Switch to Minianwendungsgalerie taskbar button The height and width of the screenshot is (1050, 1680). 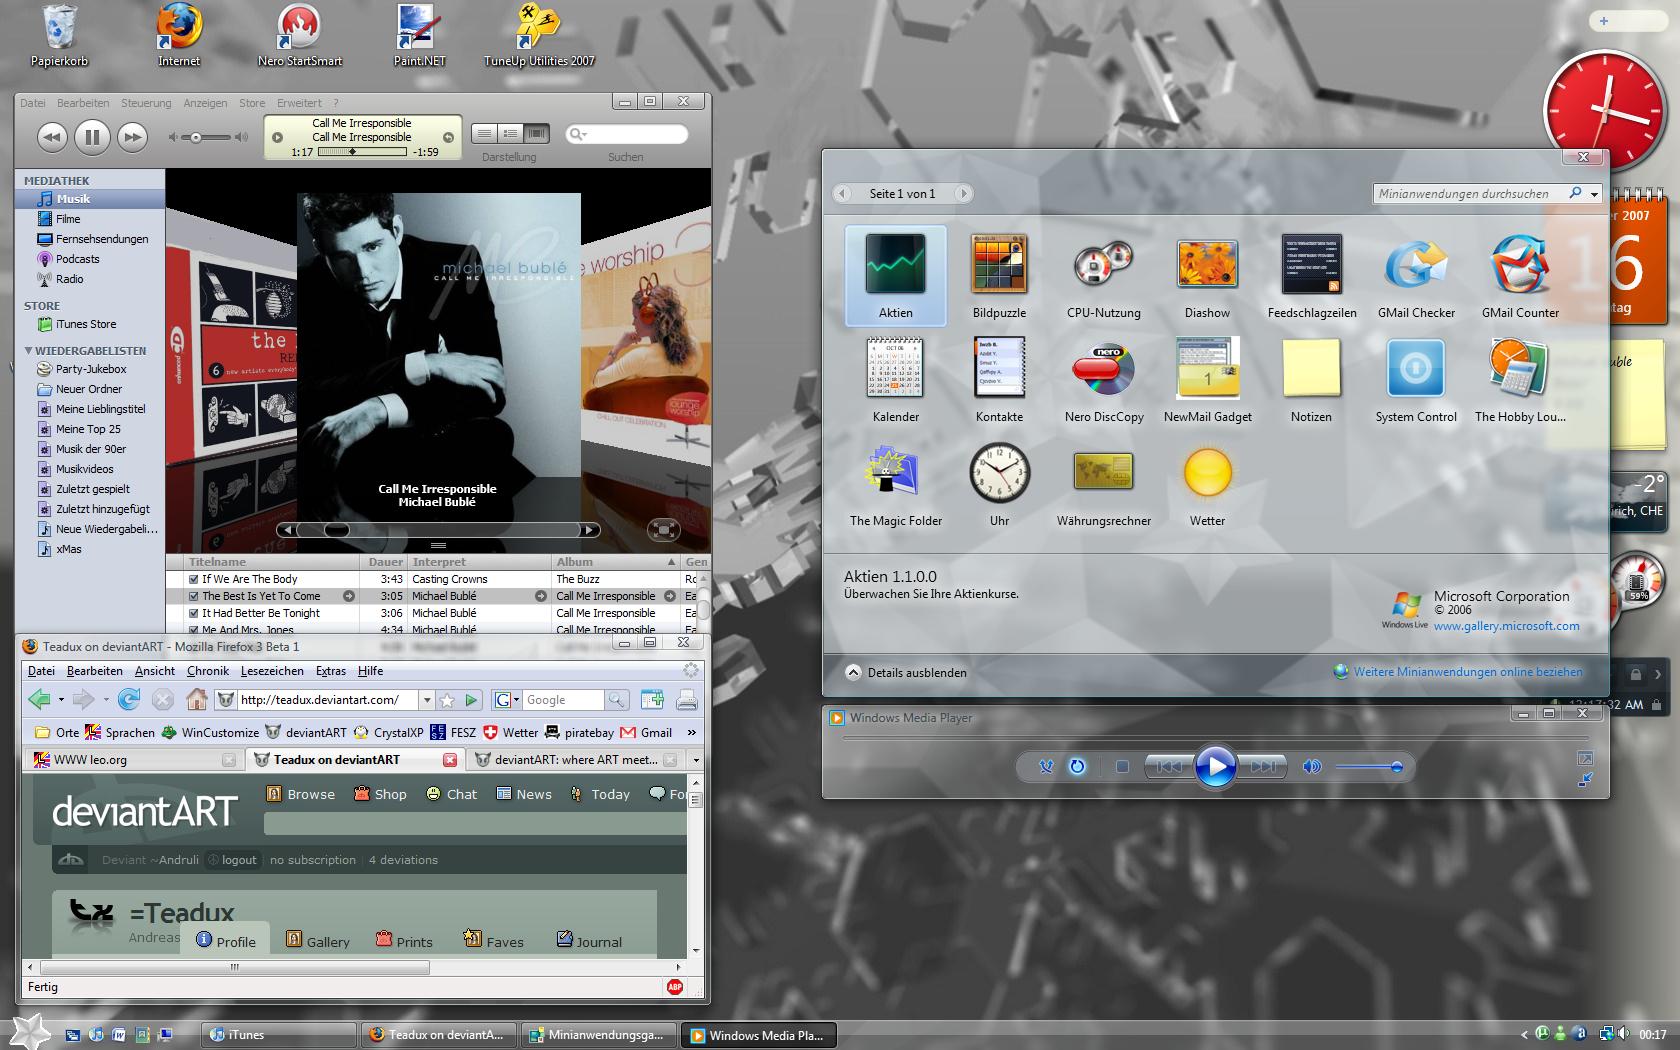point(598,1035)
